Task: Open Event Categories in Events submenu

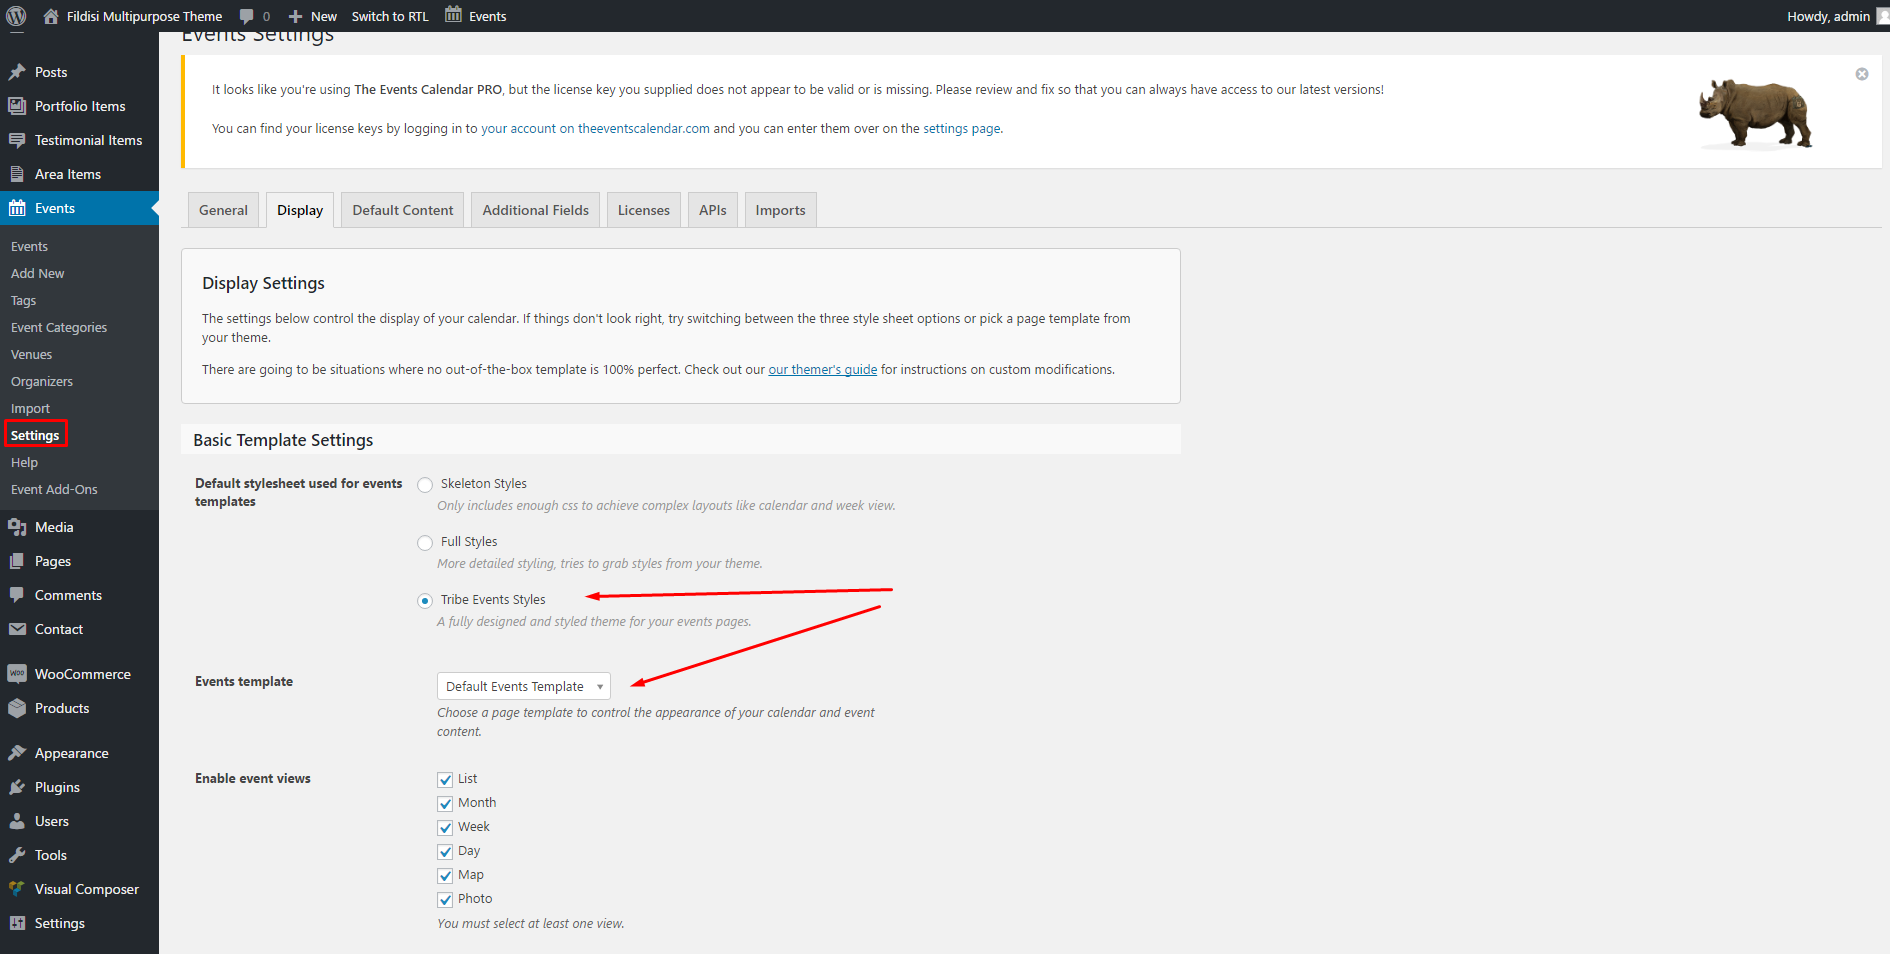Action: pos(59,327)
